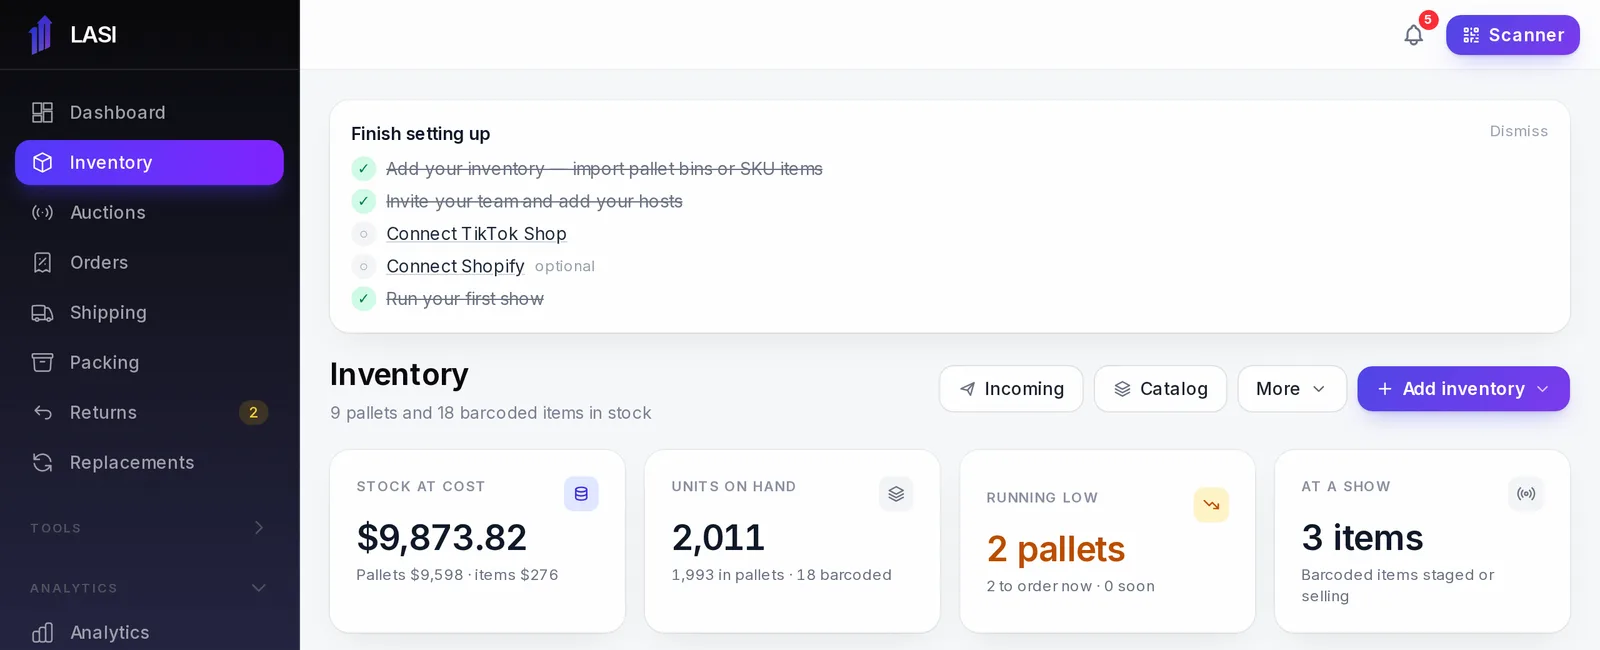Open the Stock at Cost card
Image resolution: width=1600 pixels, height=650 pixels.
(x=478, y=541)
